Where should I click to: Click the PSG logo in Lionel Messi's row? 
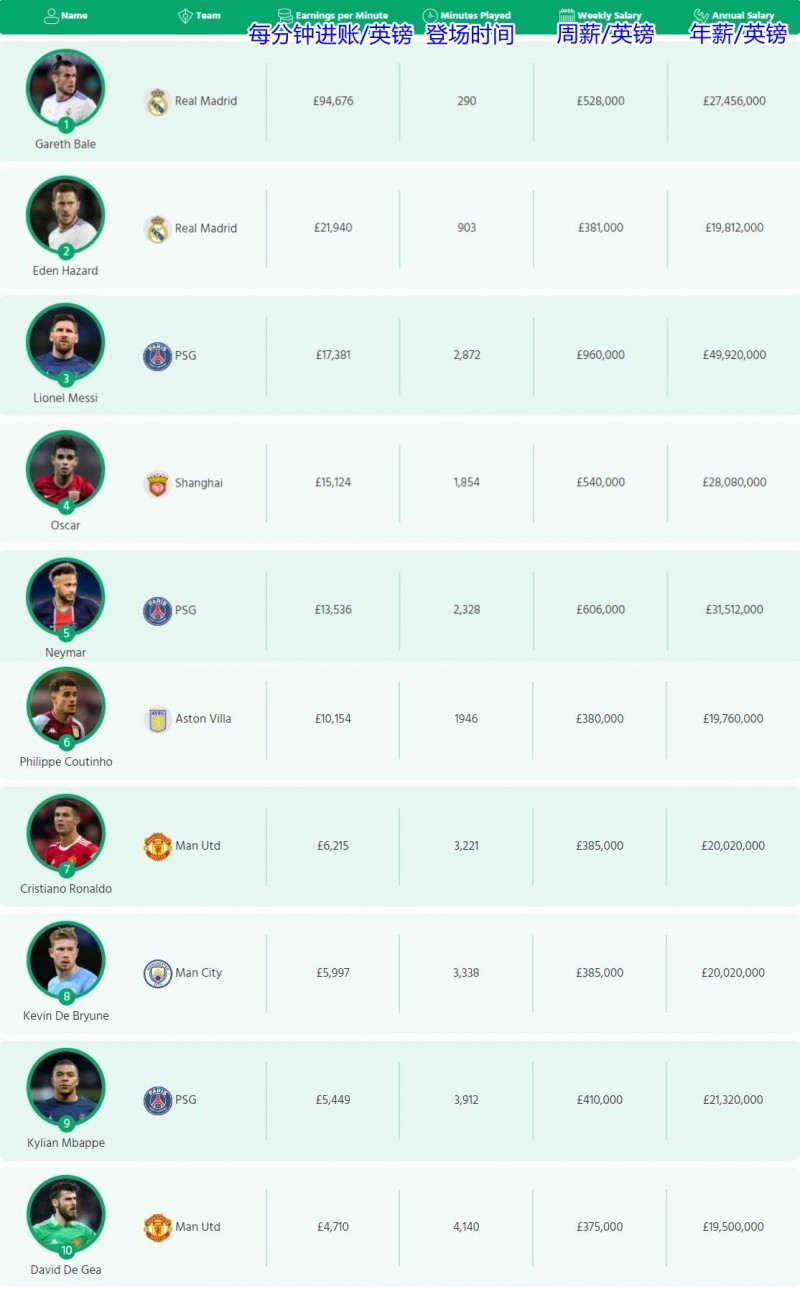[x=157, y=356]
